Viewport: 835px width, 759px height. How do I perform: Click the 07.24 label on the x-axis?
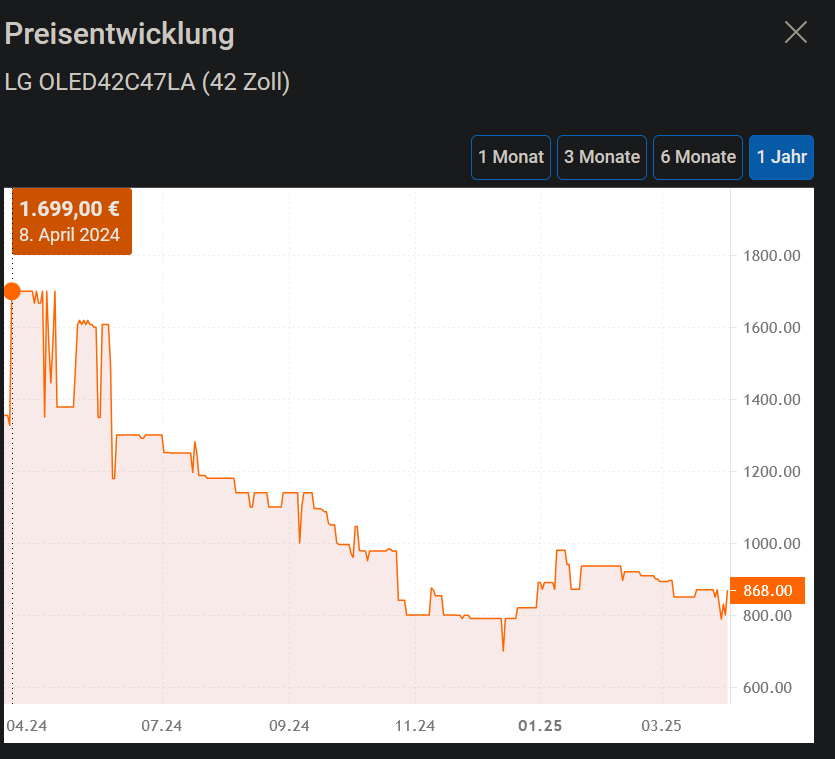161,726
